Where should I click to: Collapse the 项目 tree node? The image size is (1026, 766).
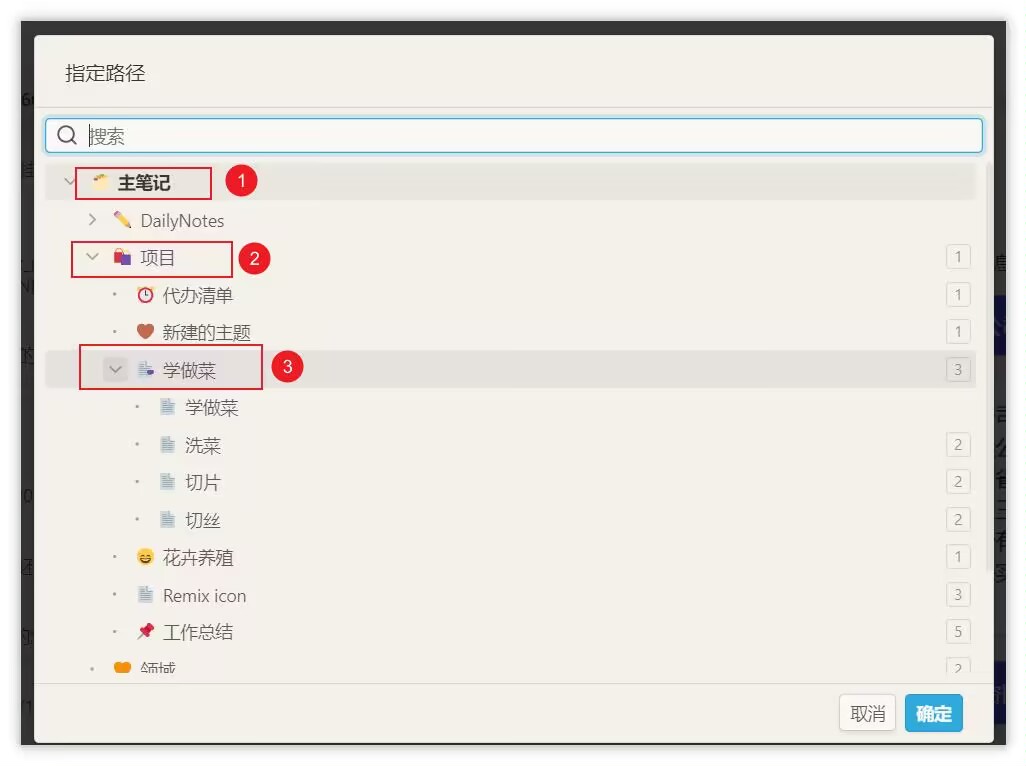92,257
